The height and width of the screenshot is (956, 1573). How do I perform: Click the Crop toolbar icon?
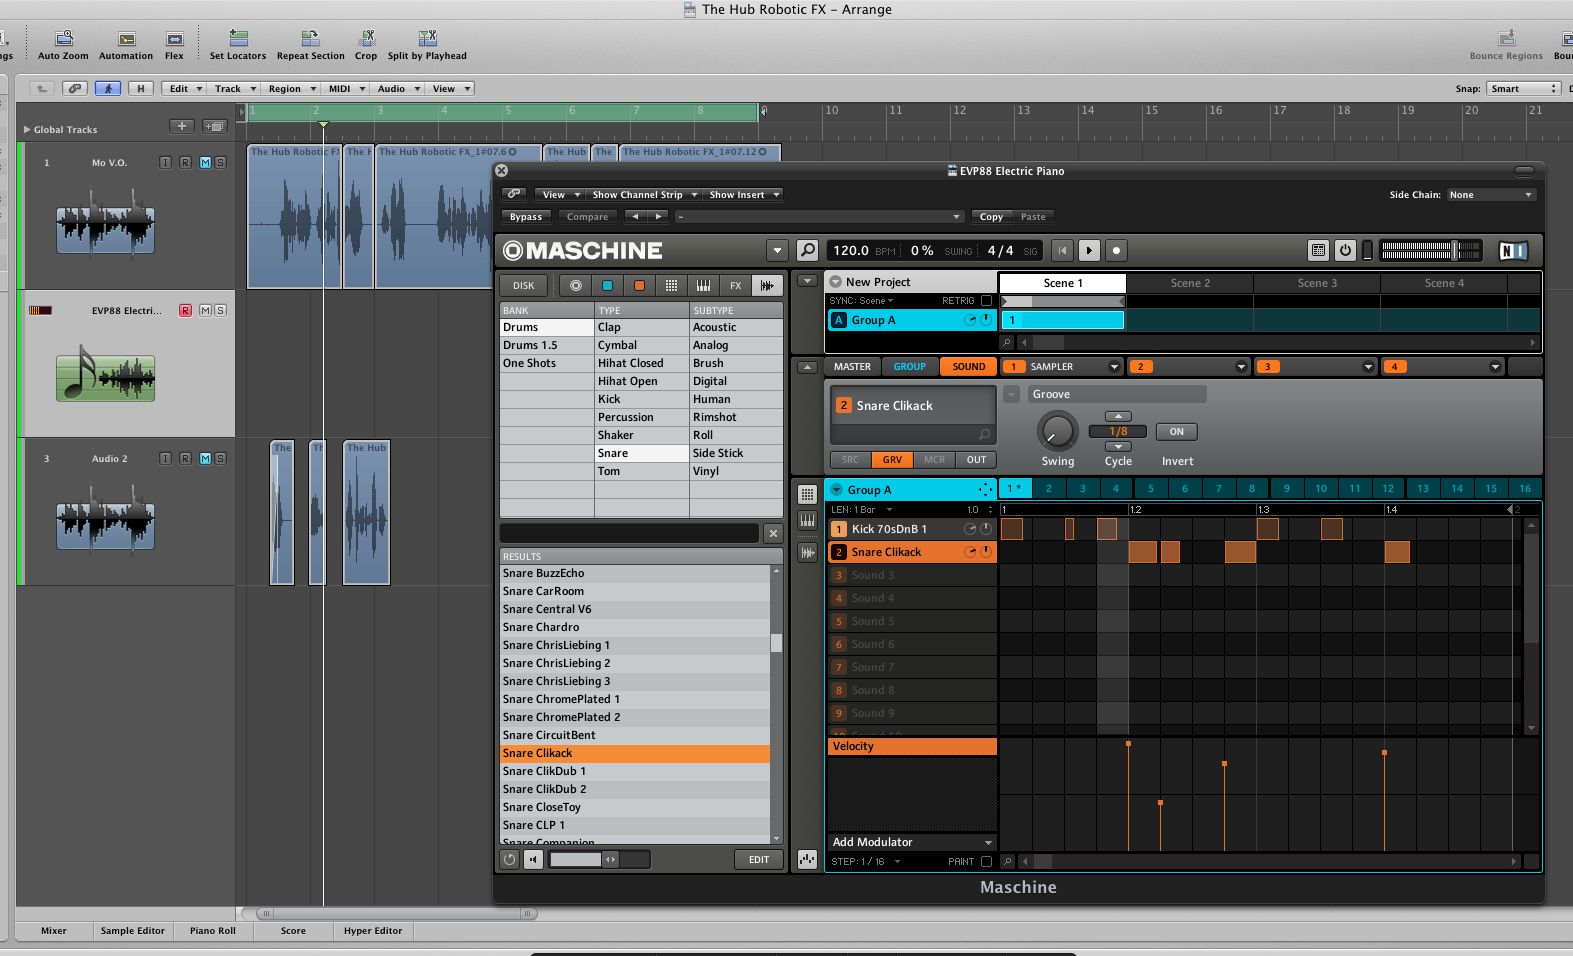366,39
